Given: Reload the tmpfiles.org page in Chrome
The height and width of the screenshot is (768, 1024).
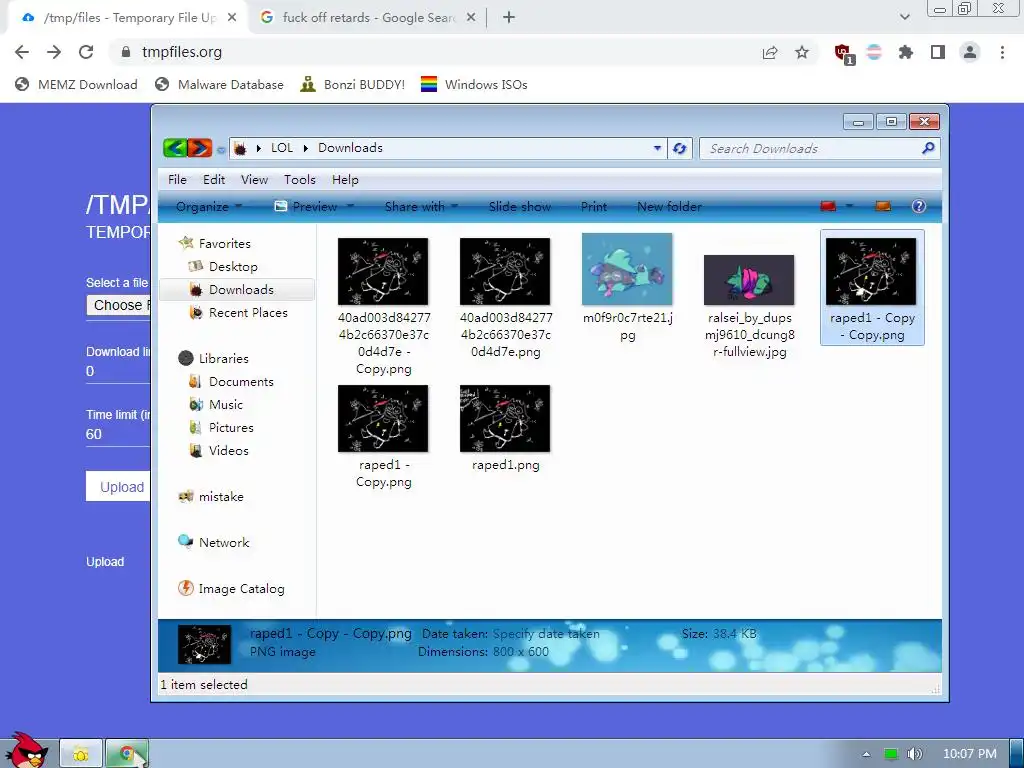Looking at the screenshot, I should coord(86,52).
